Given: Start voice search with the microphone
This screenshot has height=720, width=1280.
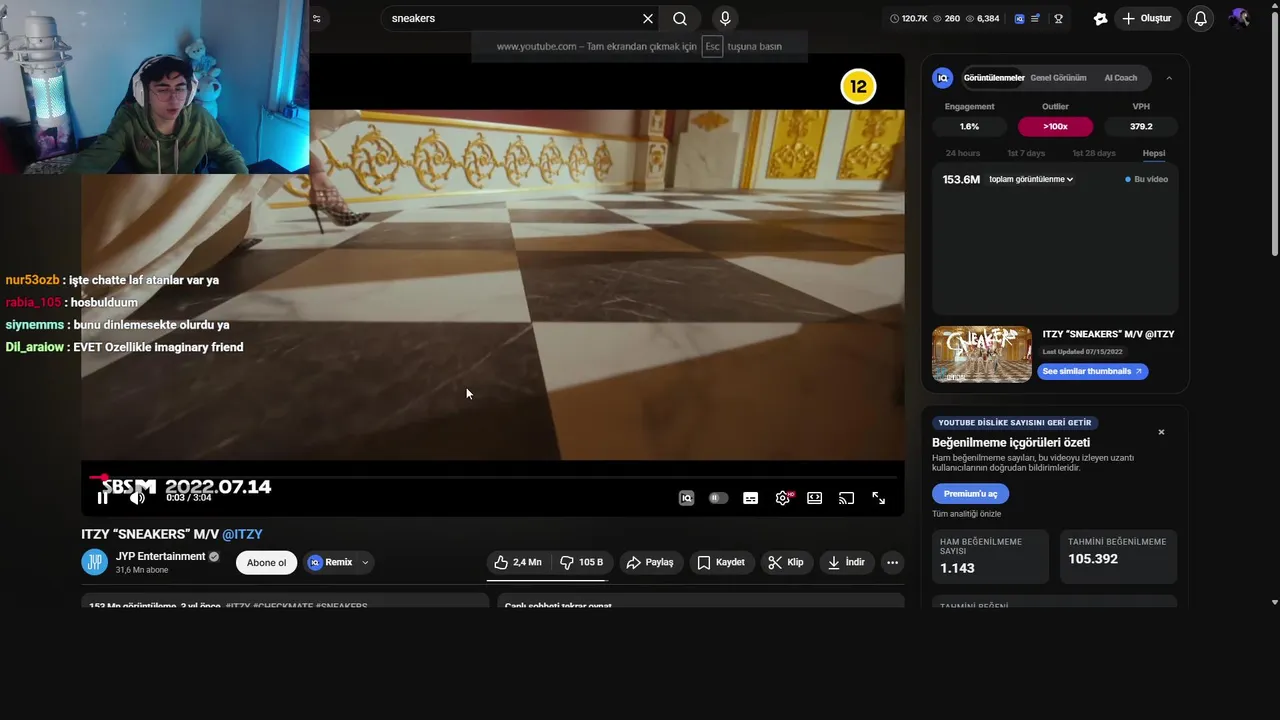Looking at the screenshot, I should click(725, 18).
